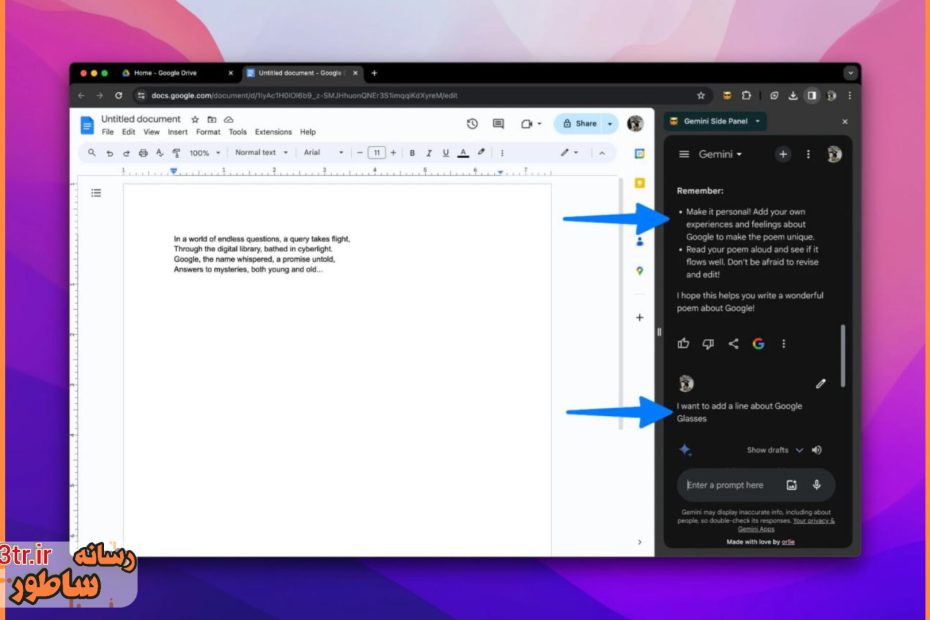930x620 pixels.
Task: Click the Google double-check response icon
Action: [x=758, y=344]
